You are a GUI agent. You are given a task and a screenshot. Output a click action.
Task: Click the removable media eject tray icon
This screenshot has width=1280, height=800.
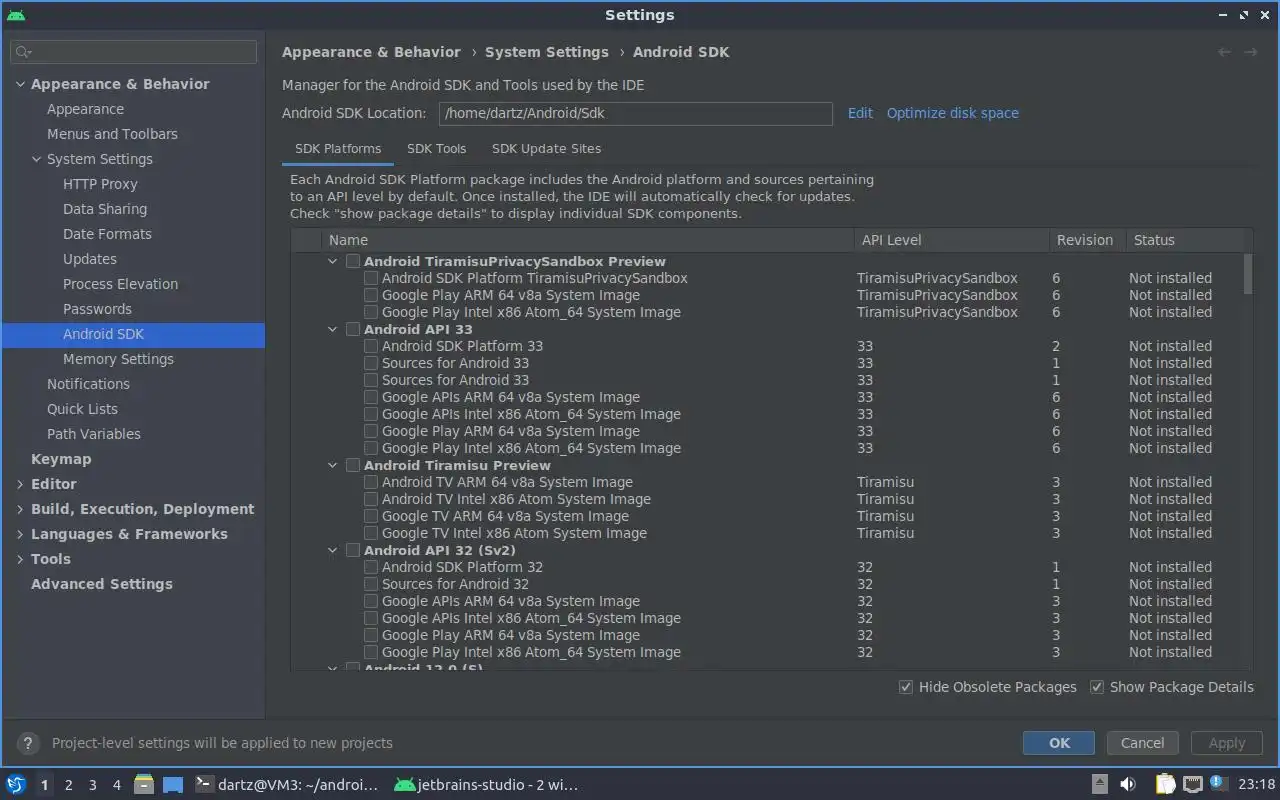[x=1100, y=785]
